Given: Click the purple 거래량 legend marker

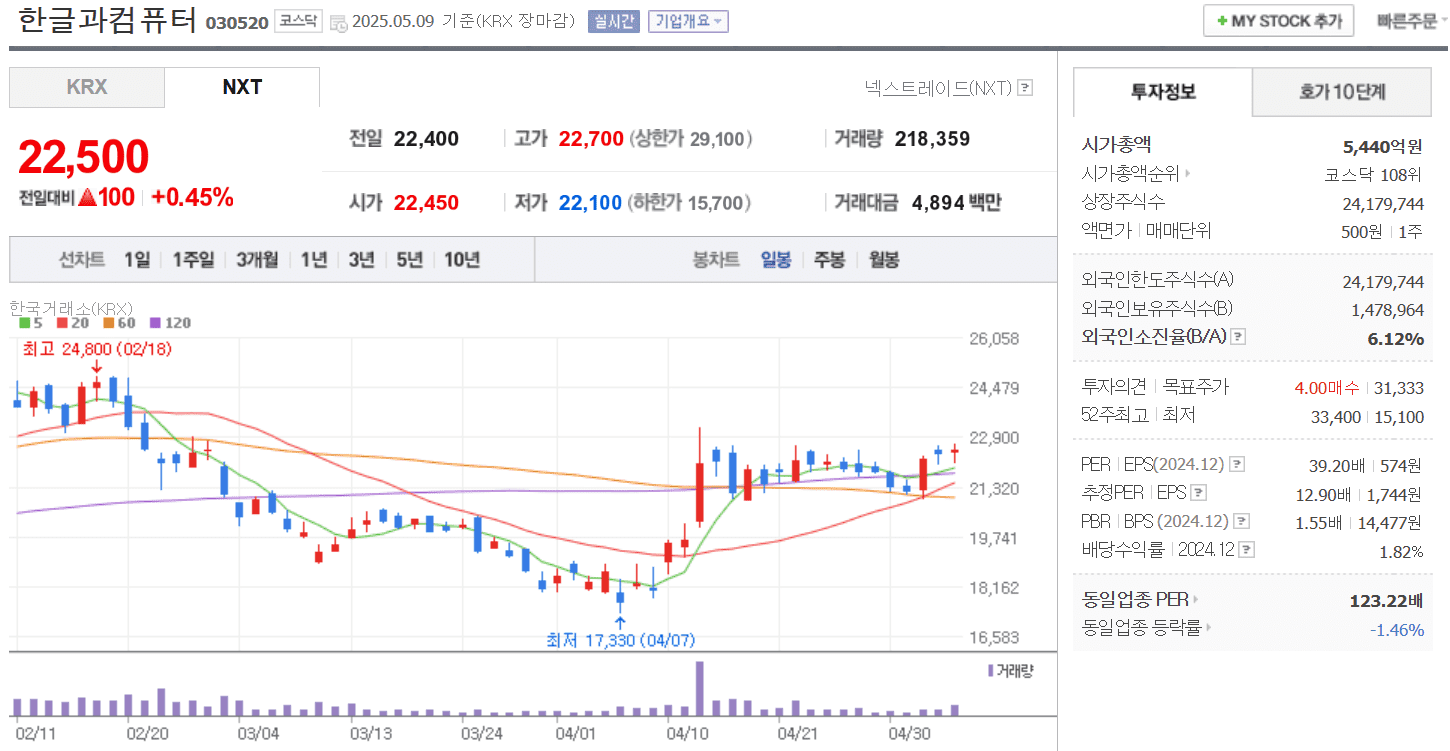Looking at the screenshot, I should (991, 670).
